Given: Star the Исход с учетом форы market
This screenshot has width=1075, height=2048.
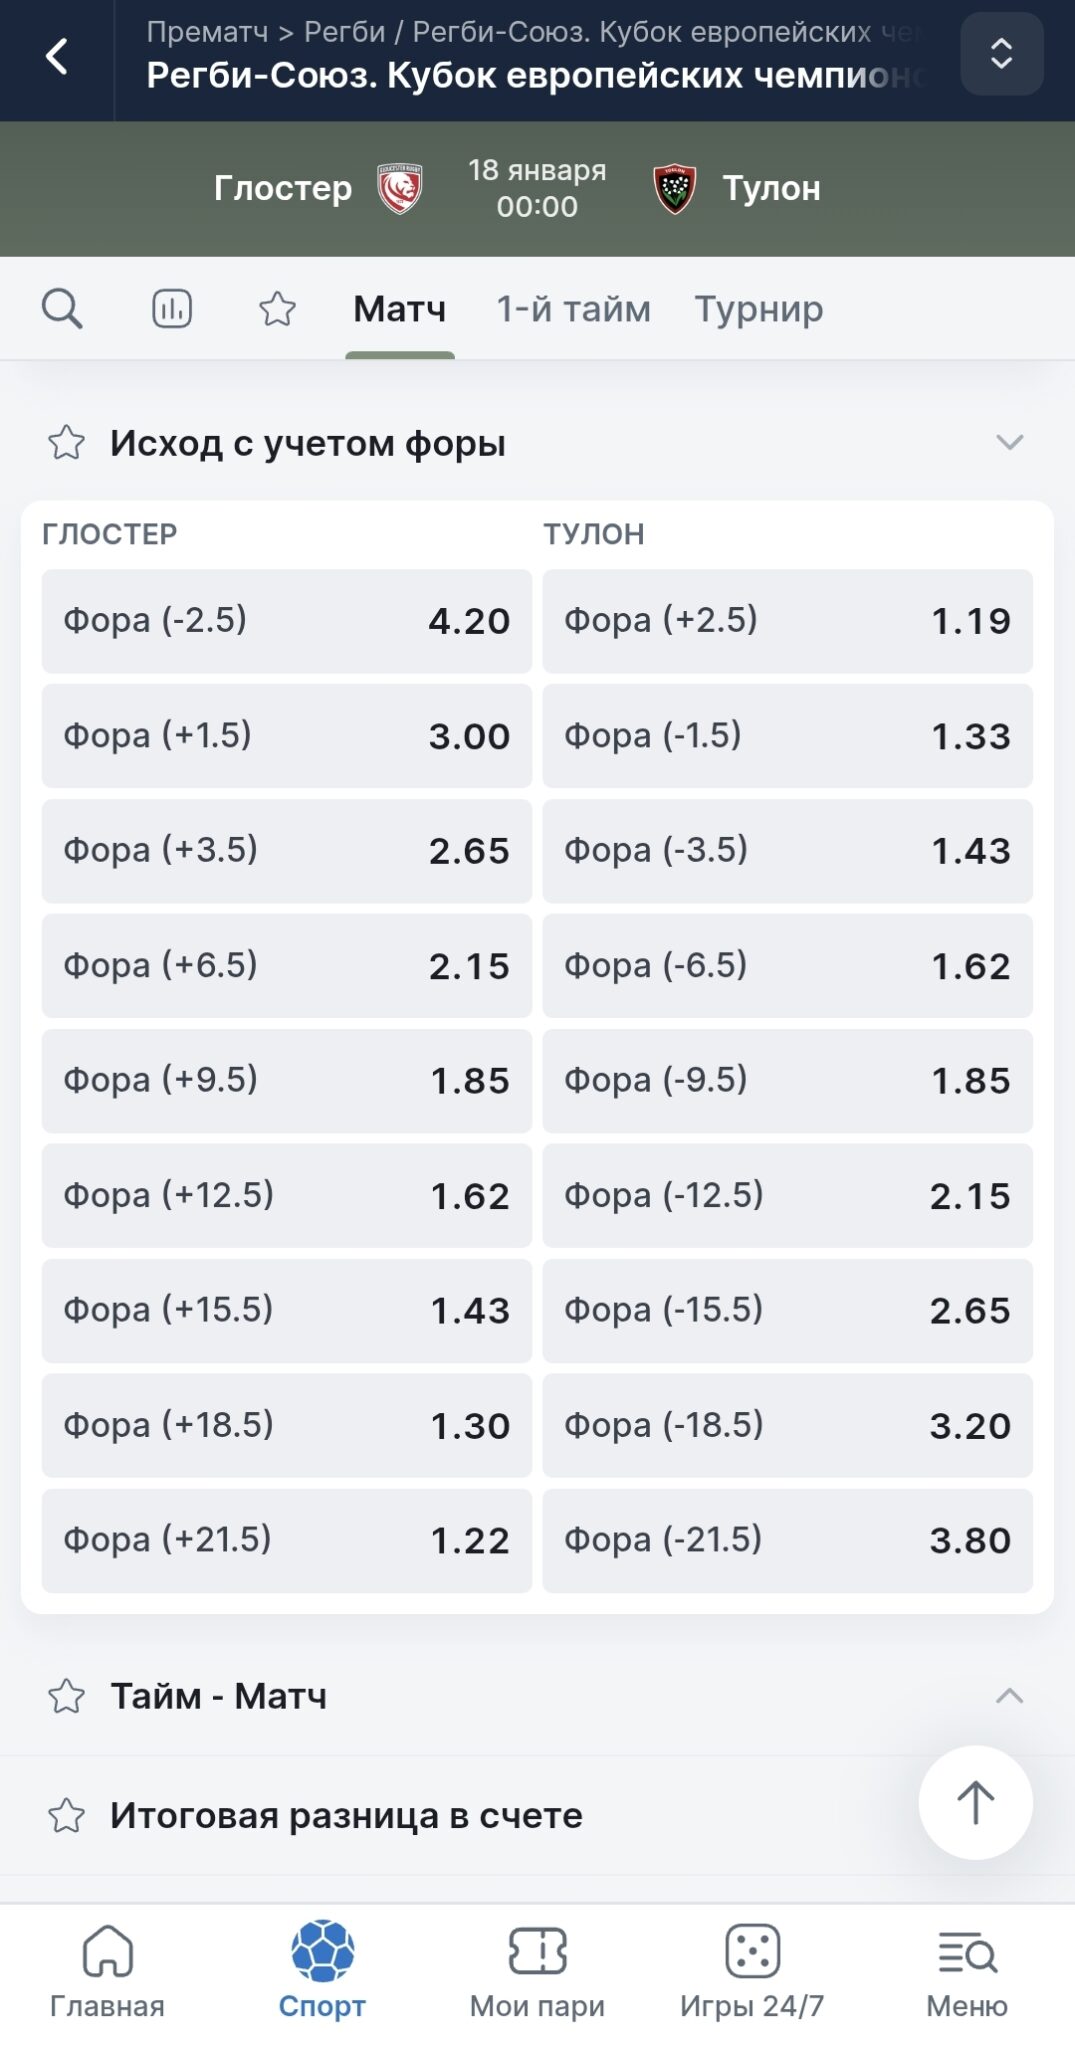Looking at the screenshot, I should click(x=67, y=442).
